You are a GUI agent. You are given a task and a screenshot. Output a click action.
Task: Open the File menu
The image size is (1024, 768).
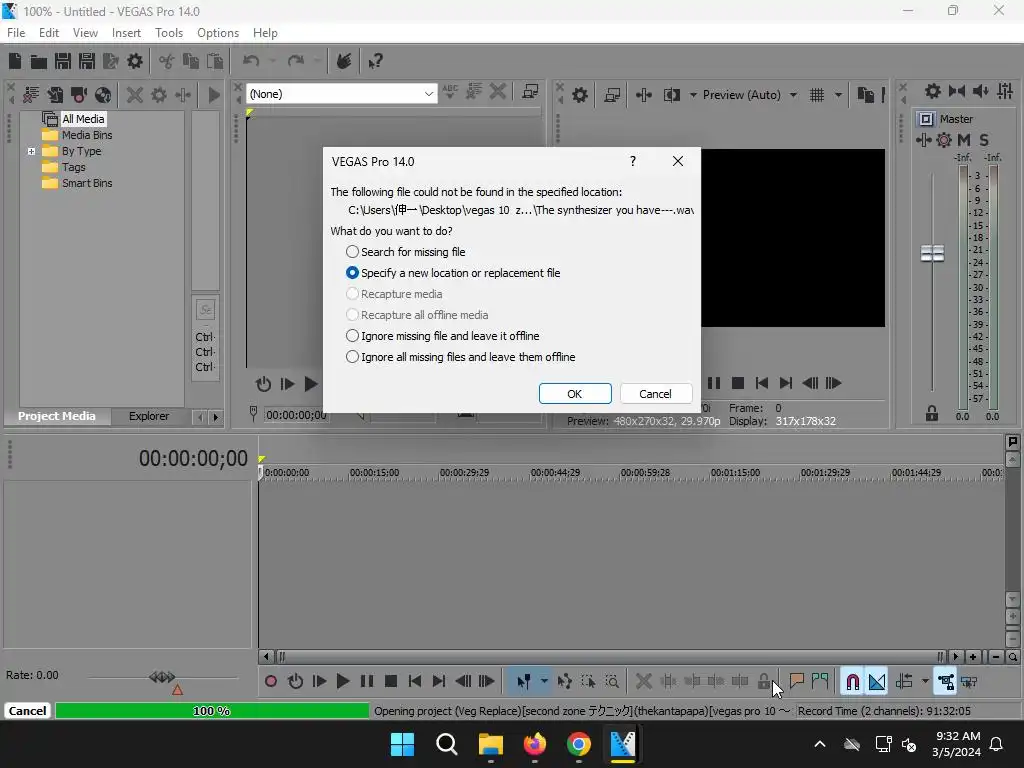click(16, 33)
